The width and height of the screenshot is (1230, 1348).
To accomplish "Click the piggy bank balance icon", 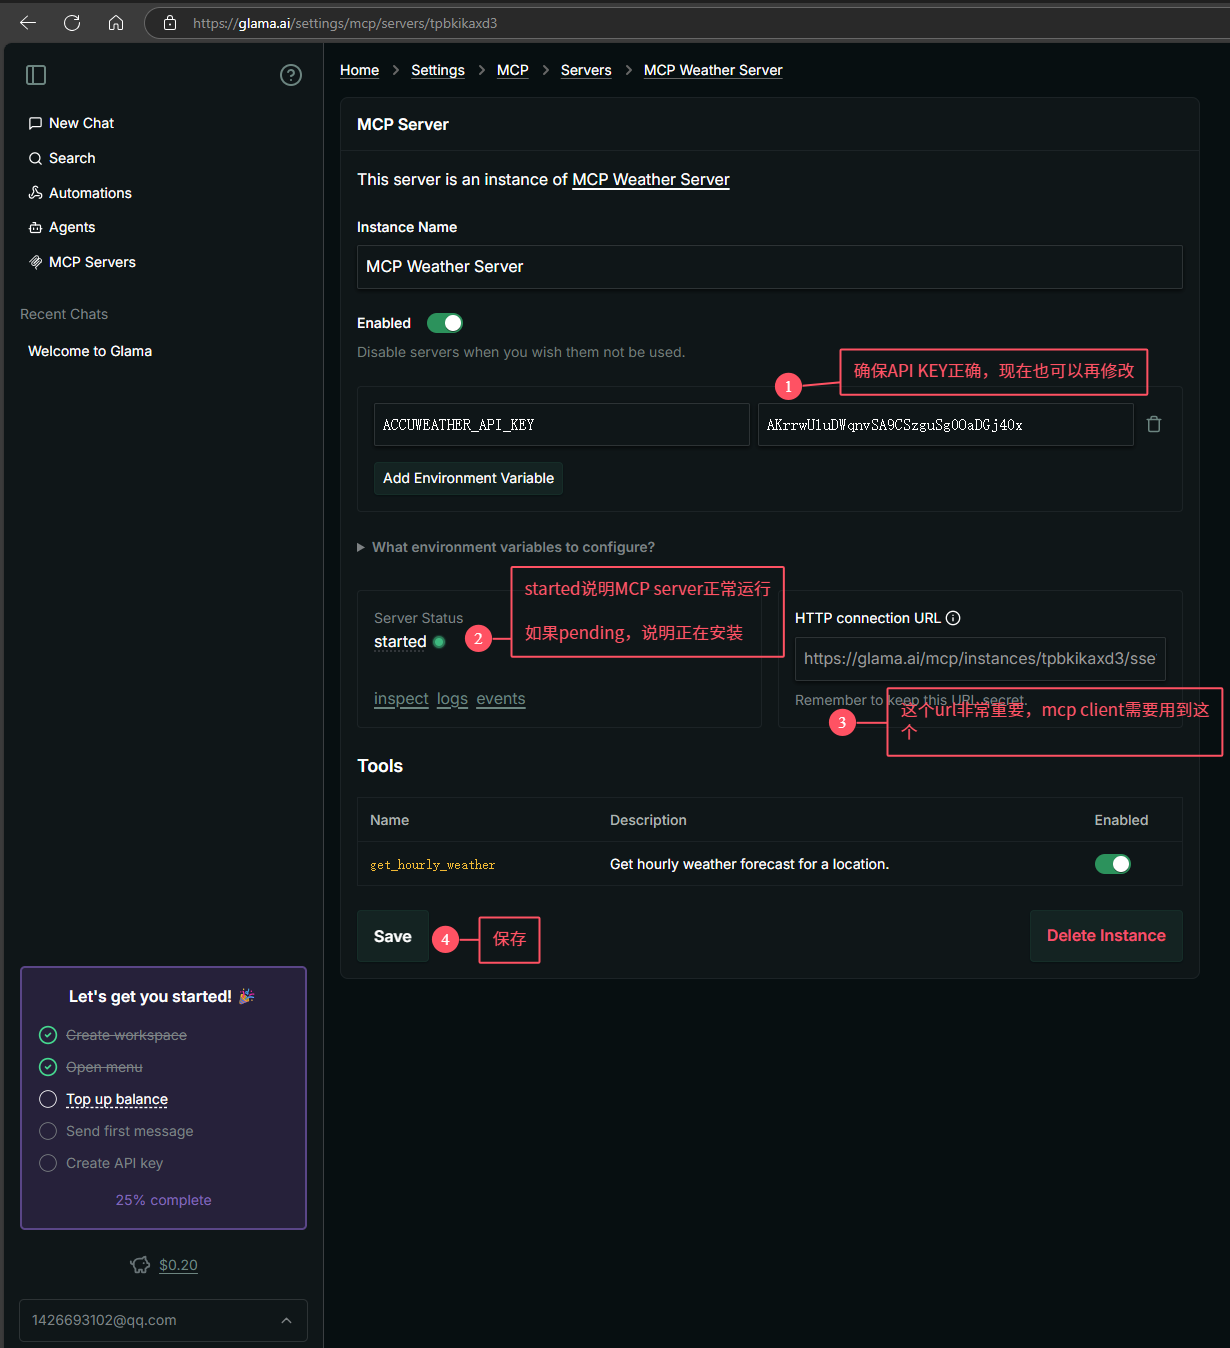I will tap(140, 1265).
